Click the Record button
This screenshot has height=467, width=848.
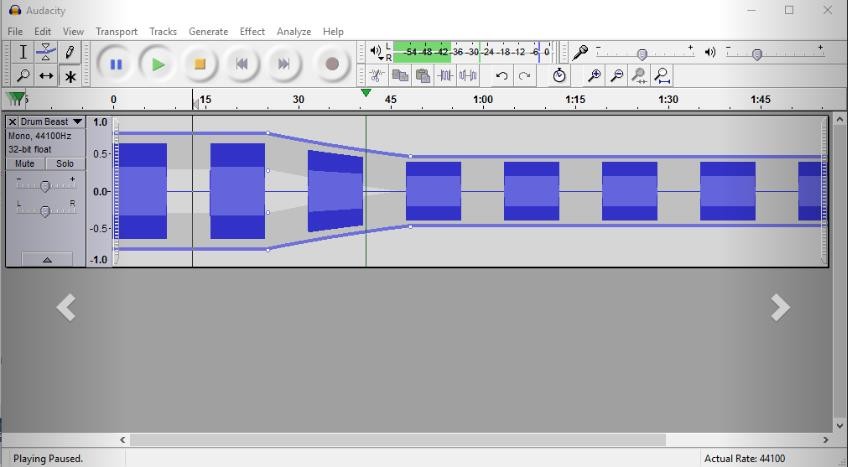(332, 64)
